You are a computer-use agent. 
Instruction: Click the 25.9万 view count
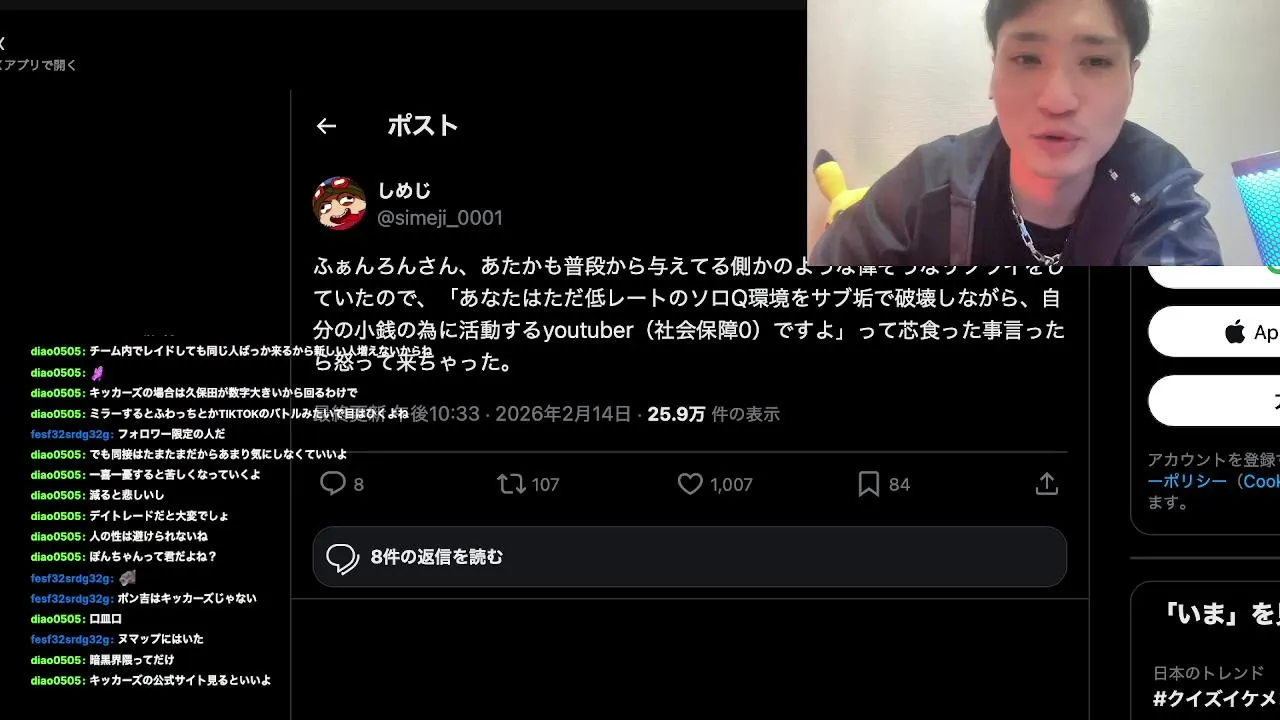[676, 414]
